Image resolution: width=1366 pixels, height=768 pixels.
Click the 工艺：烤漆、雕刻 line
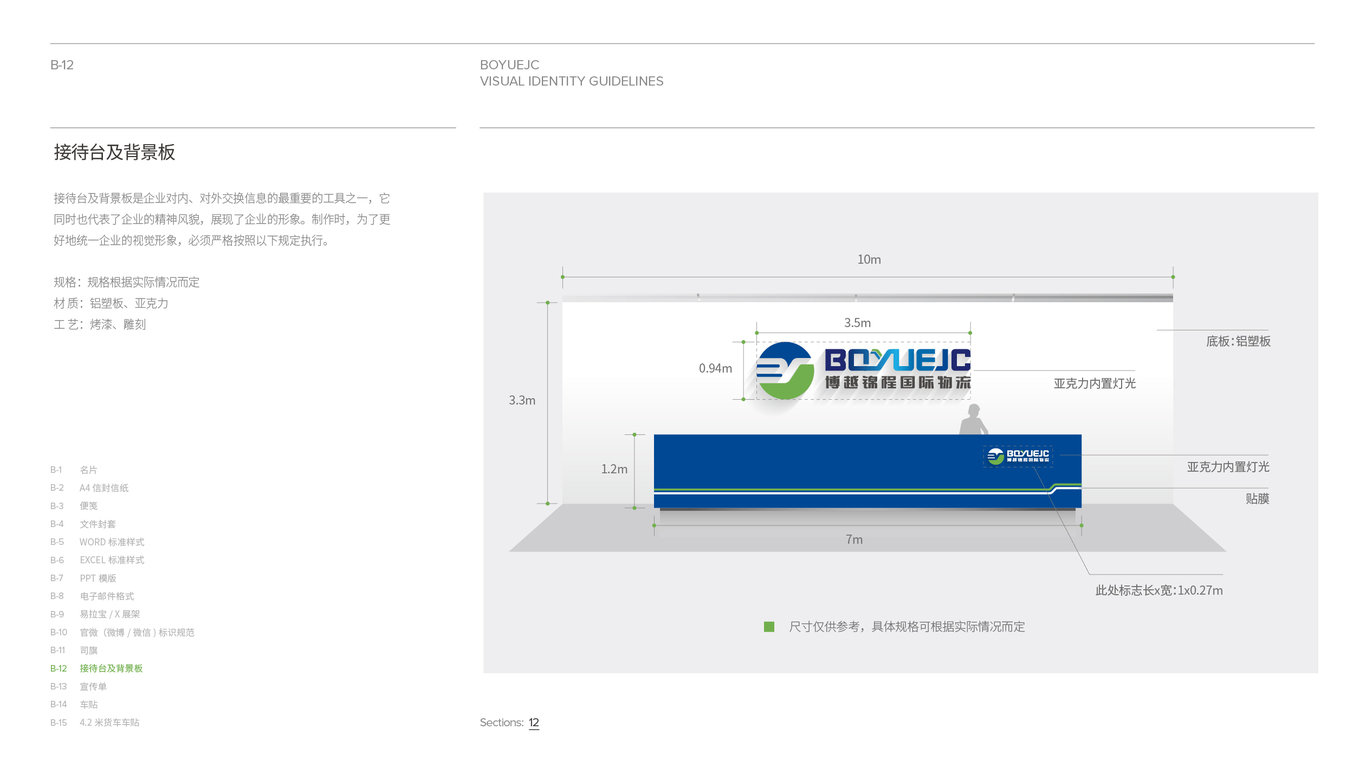pos(100,324)
